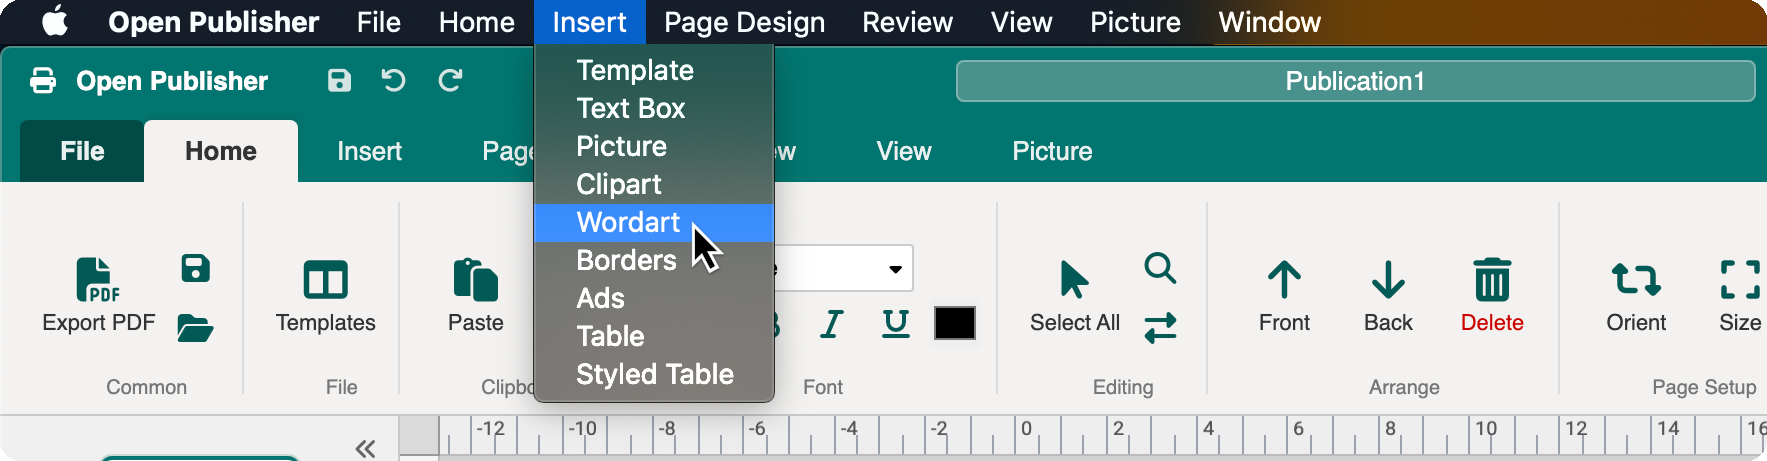Open the Review menu in menu bar
This screenshot has height=461, width=1767.
(908, 22)
